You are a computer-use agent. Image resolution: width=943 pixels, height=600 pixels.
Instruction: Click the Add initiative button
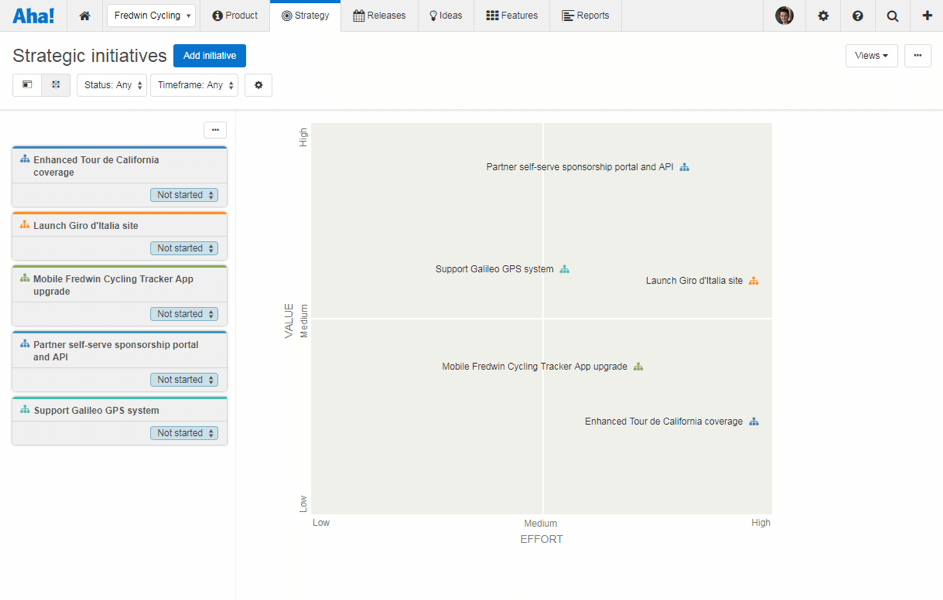(209, 56)
